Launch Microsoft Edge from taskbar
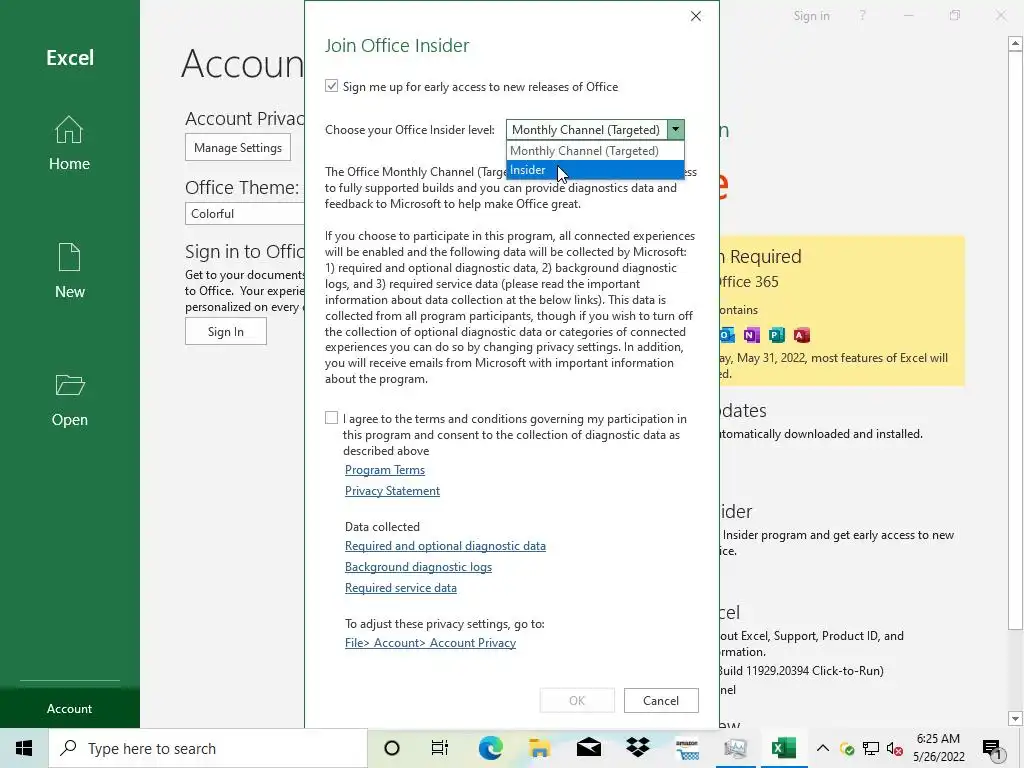Screen dimensions: 1024x768 point(490,748)
